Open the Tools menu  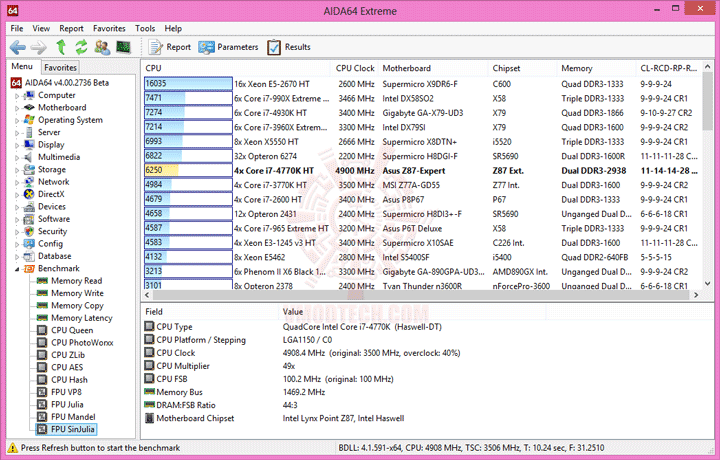click(145, 28)
